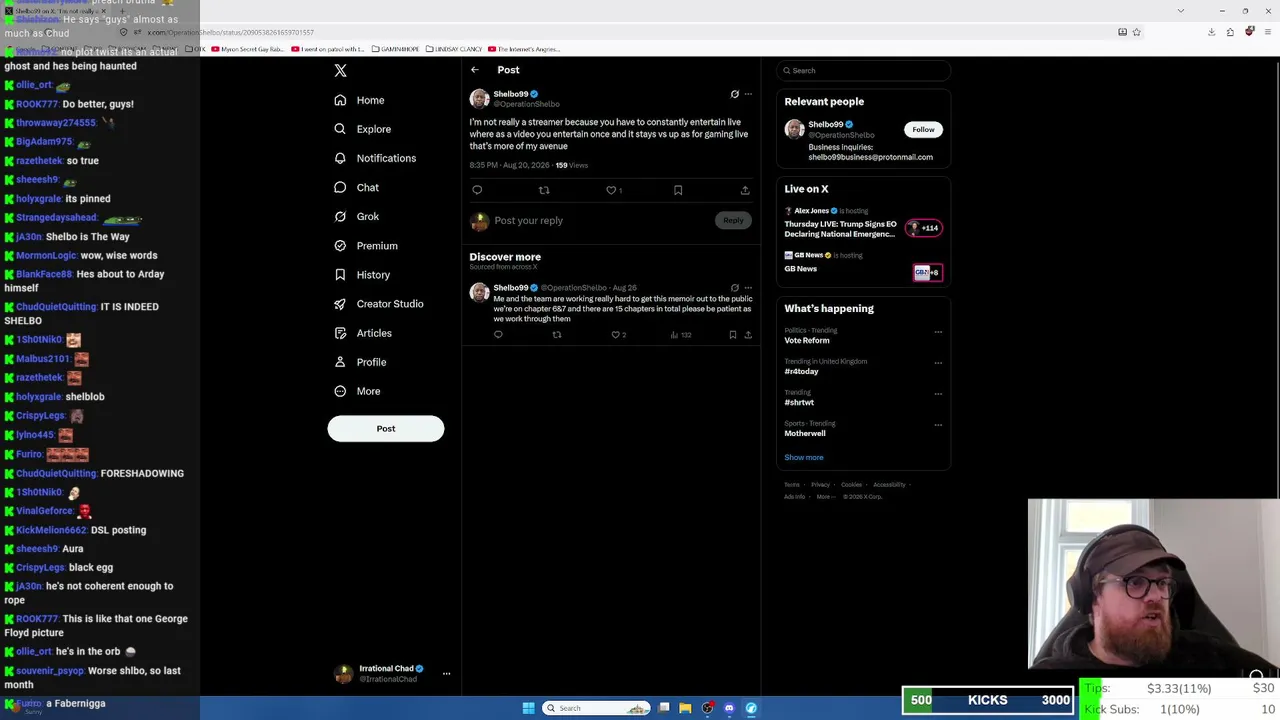
Task: Open options for #r4today trend
Action: pyautogui.click(x=938, y=363)
